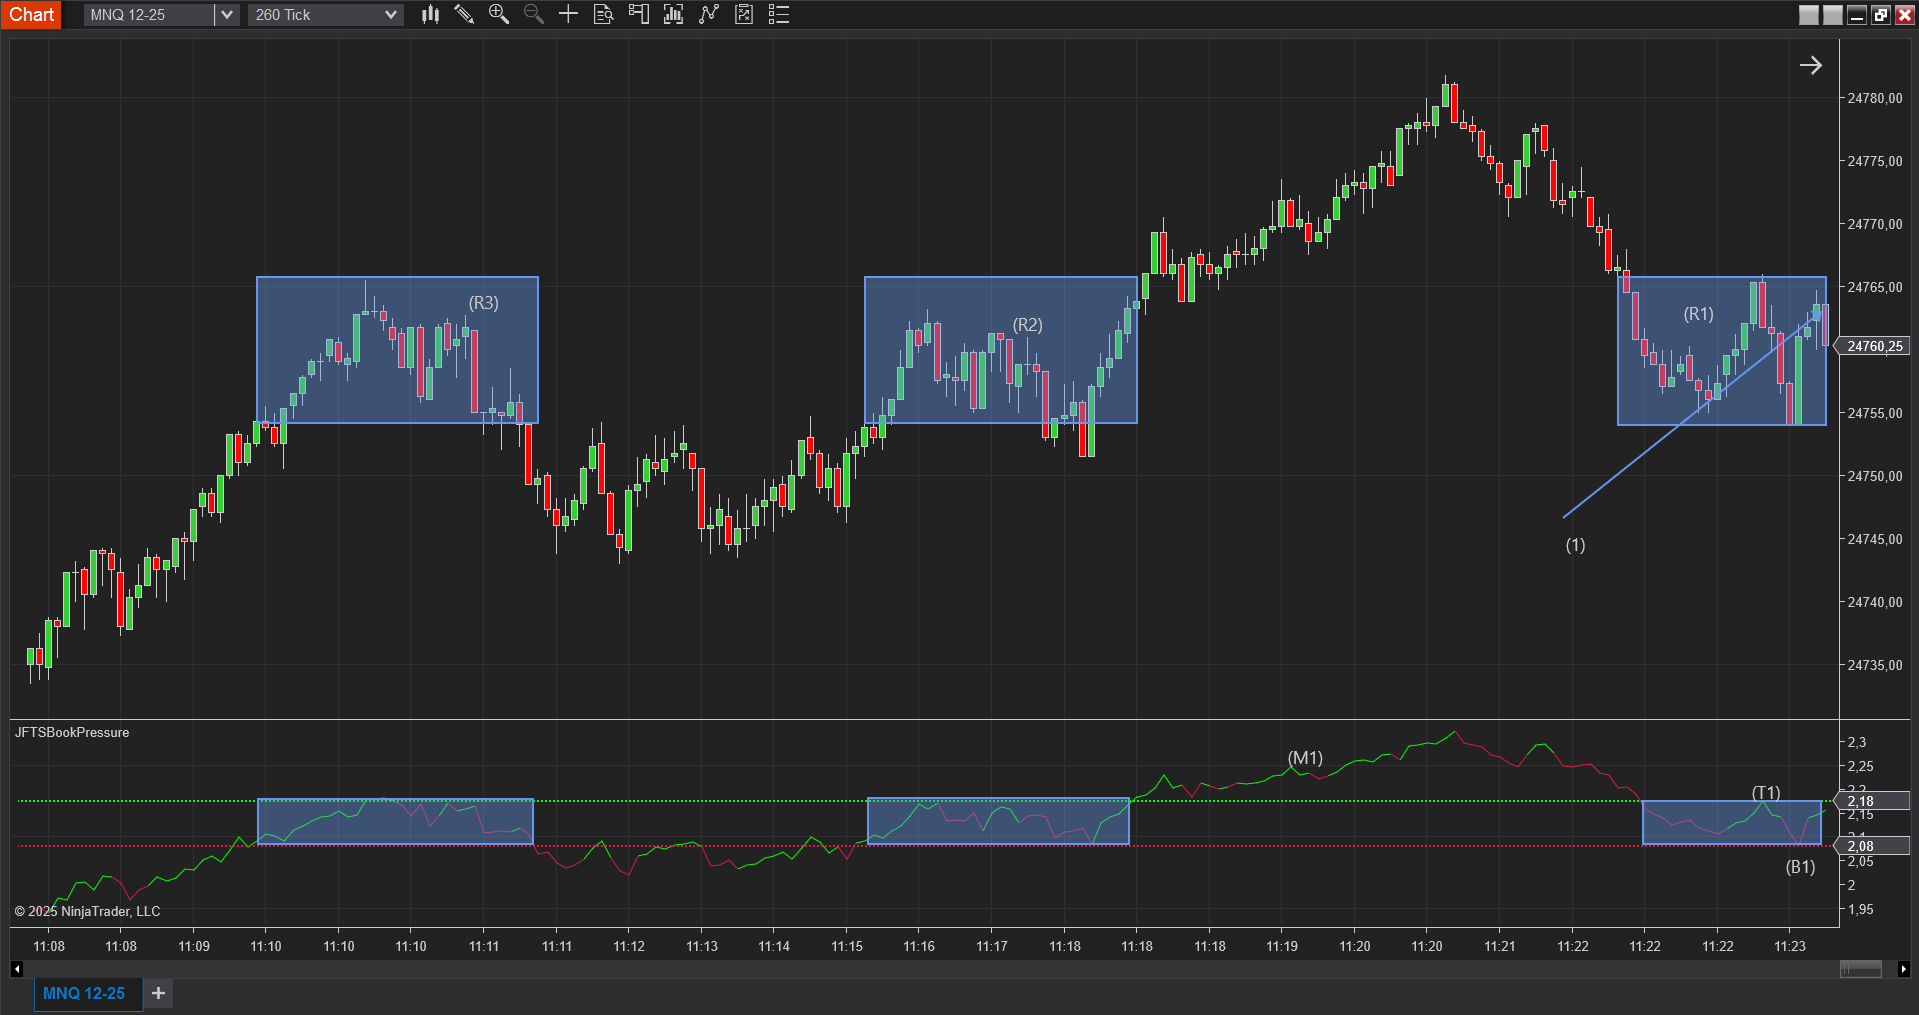Open the Data Series window icon

(x=744, y=14)
